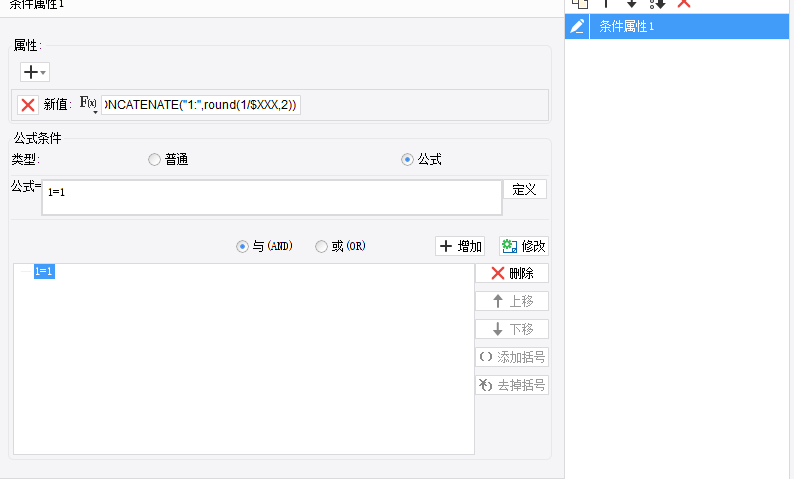Click the 去掉括号 remove brackets button
The image size is (794, 479).
512,385
